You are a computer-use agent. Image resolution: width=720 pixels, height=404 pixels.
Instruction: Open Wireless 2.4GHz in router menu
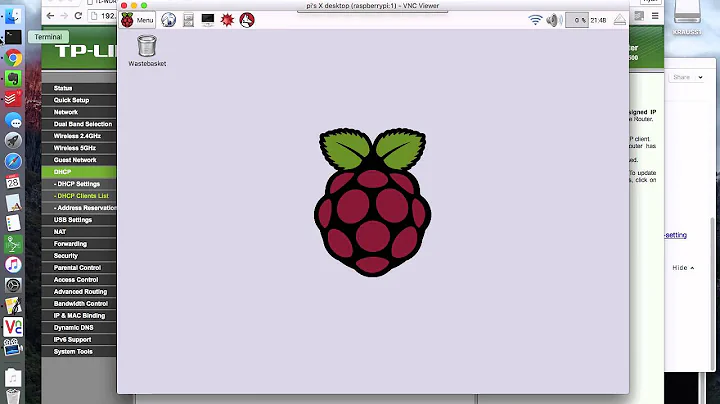coord(79,136)
